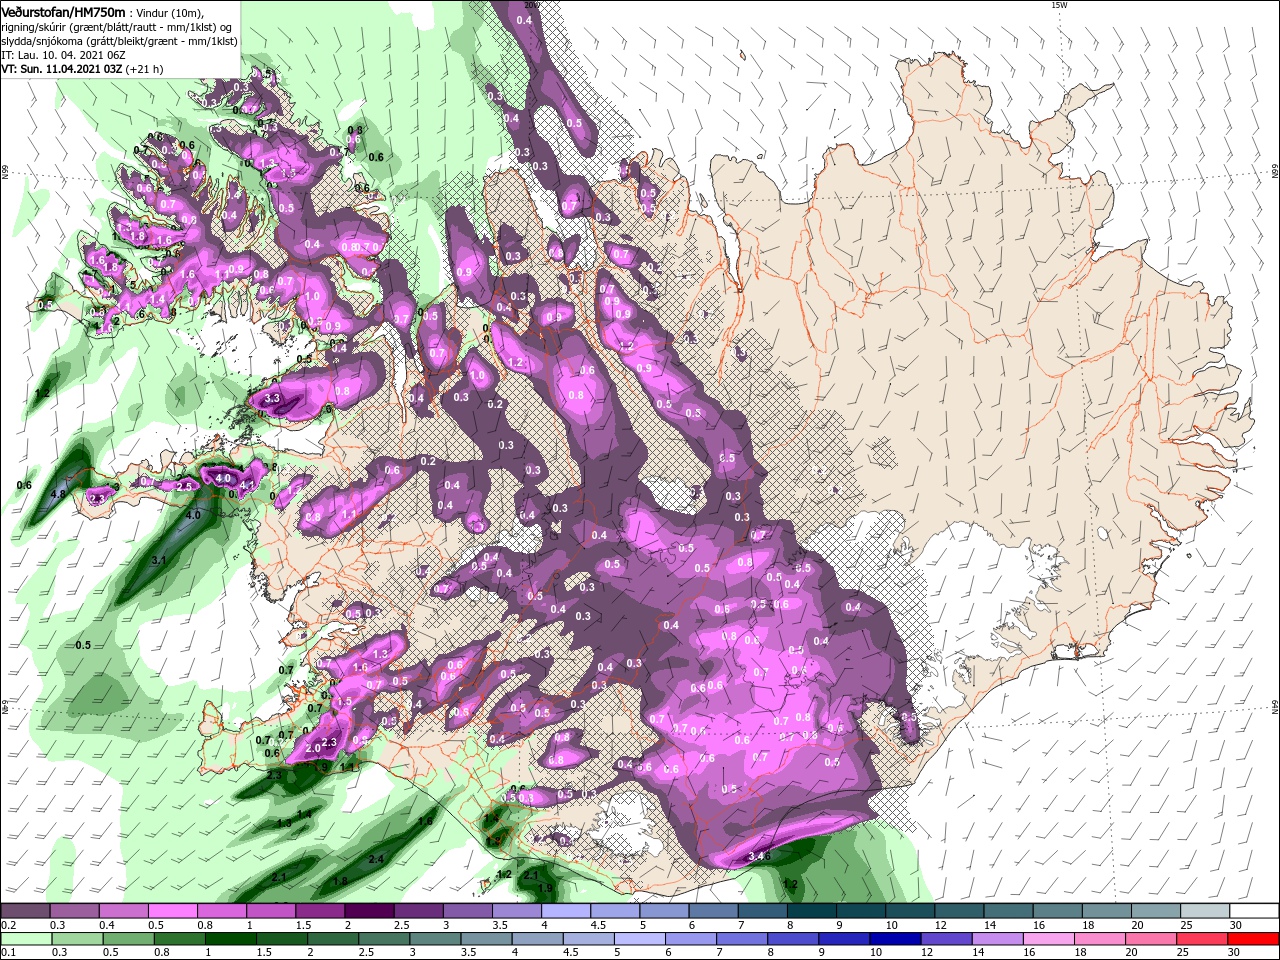Click the '2.4' precipitation value on the map

(376, 859)
